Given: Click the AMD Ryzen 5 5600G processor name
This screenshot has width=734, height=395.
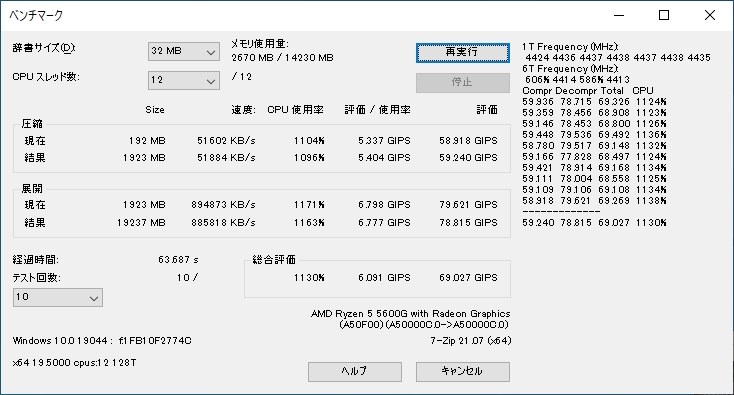Looking at the screenshot, I should (x=411, y=314).
